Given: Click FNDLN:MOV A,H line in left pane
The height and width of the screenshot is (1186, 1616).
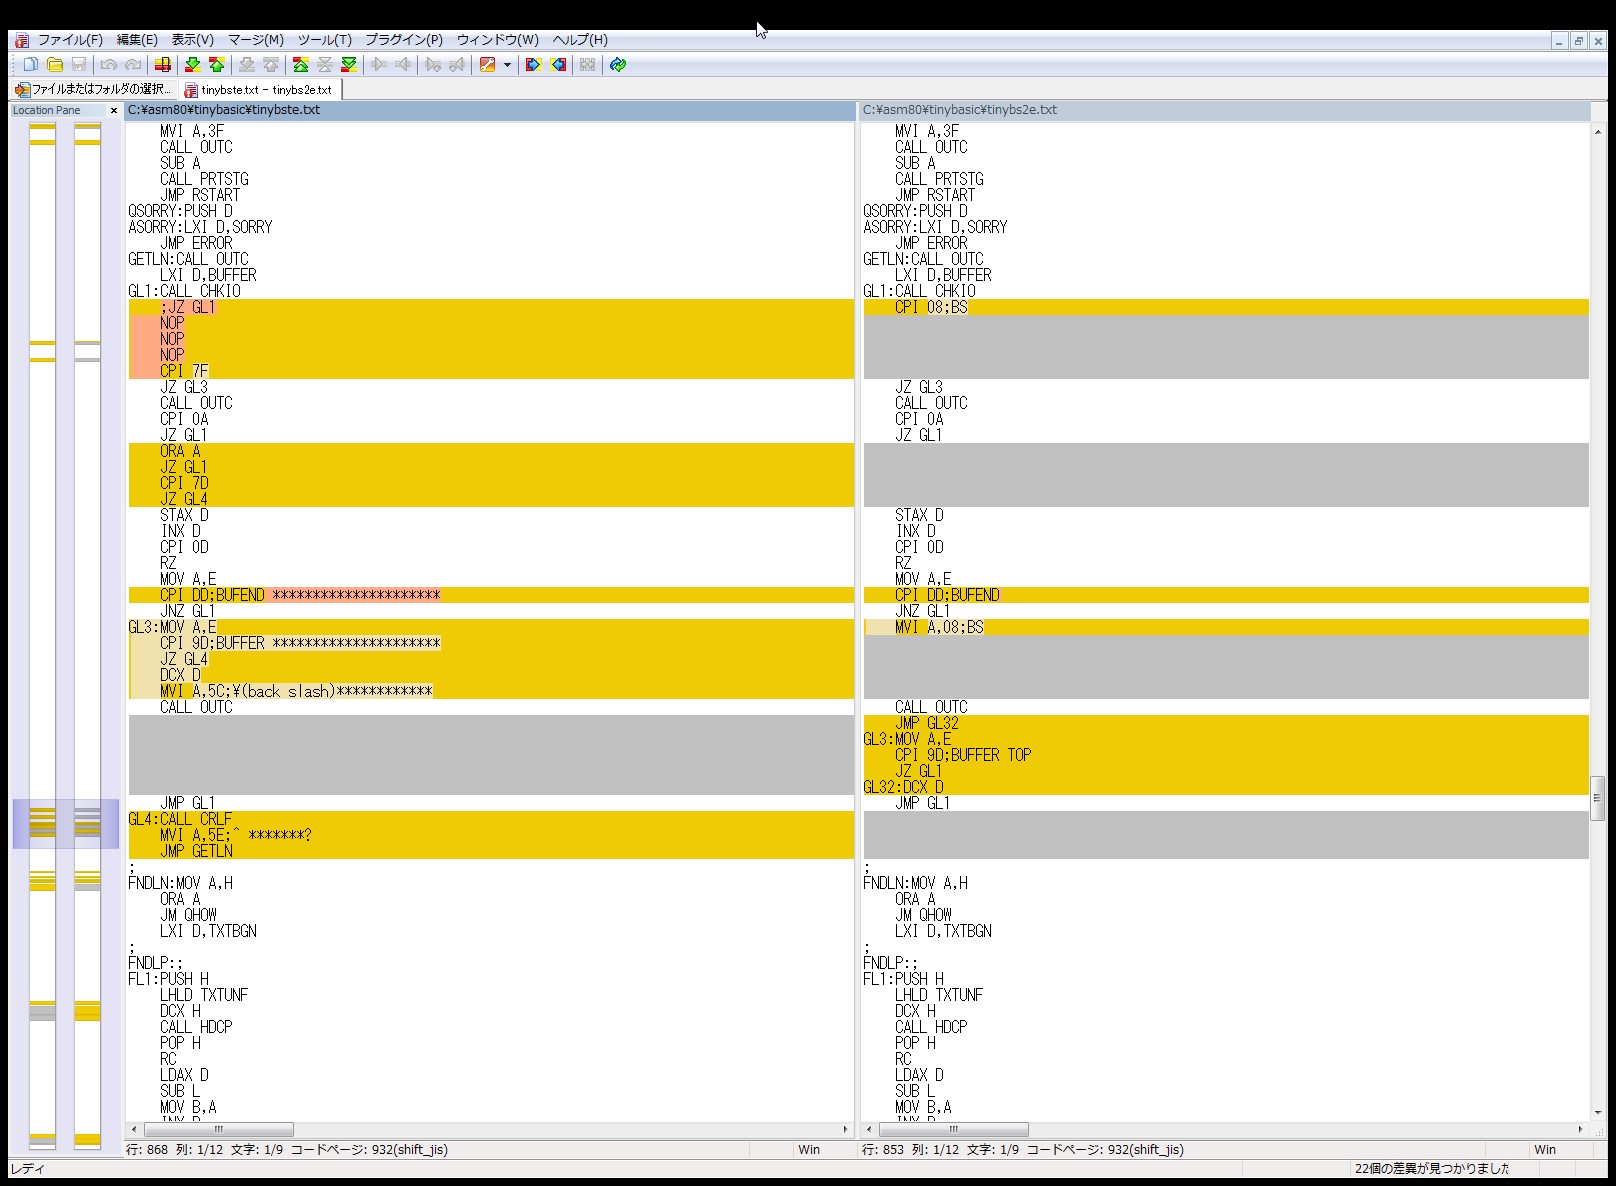Looking at the screenshot, I should 491,883.
